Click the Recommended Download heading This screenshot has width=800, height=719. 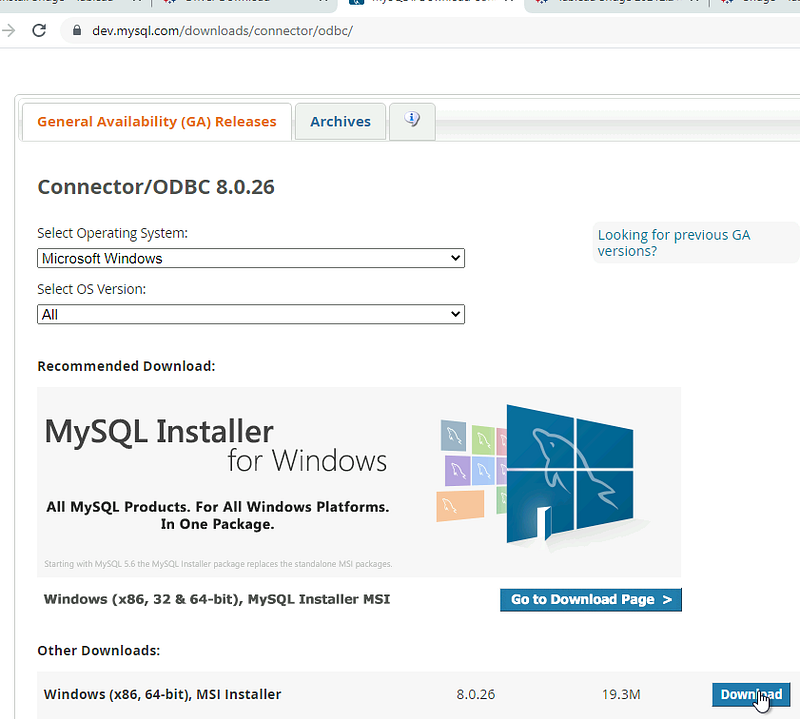(127, 366)
